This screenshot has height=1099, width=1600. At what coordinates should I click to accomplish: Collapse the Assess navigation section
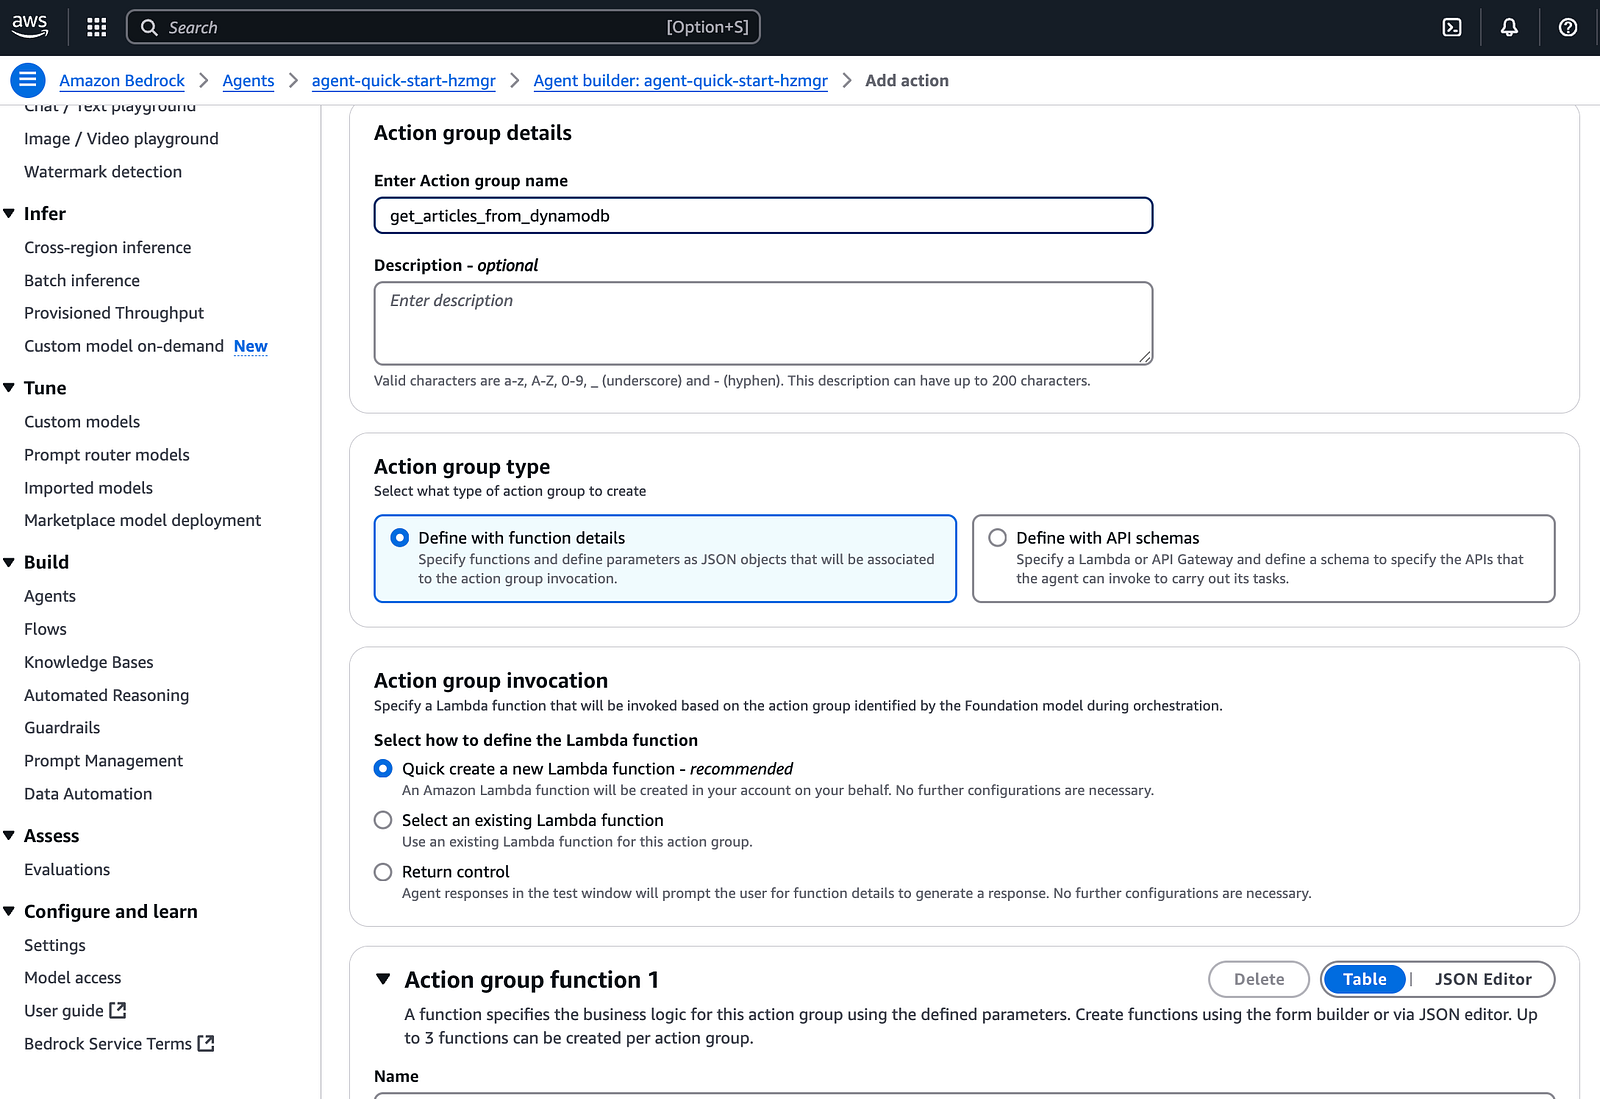coord(9,835)
